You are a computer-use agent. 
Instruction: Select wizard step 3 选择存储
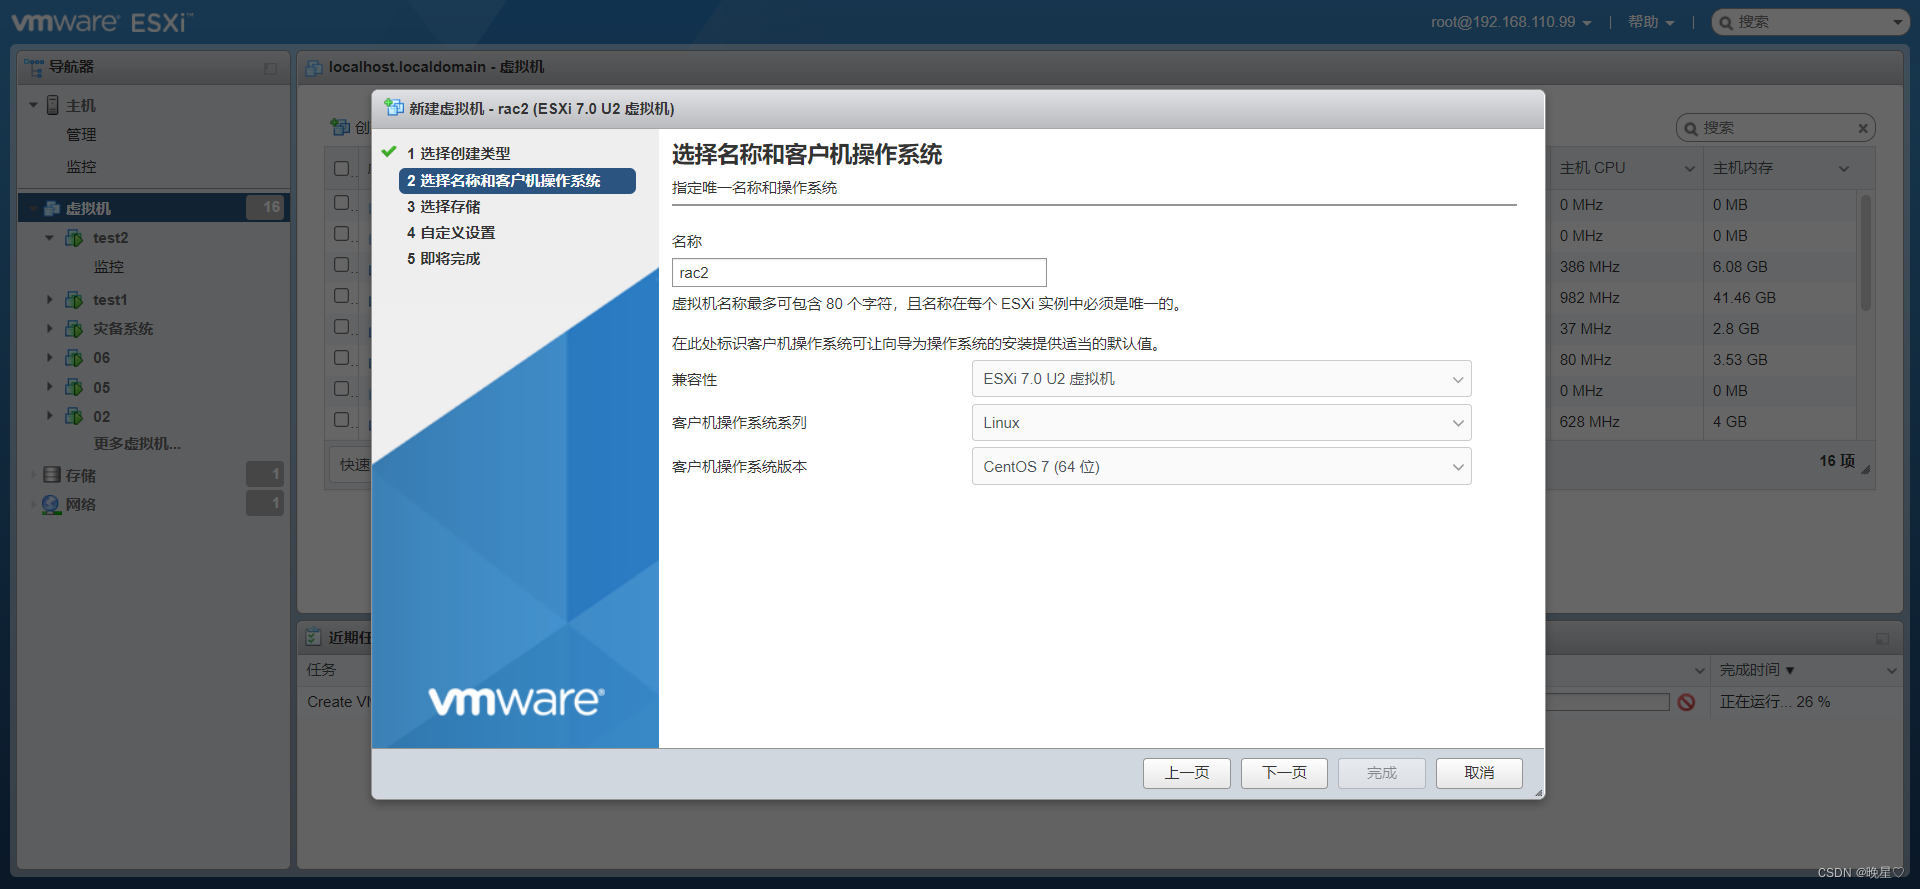pos(443,207)
